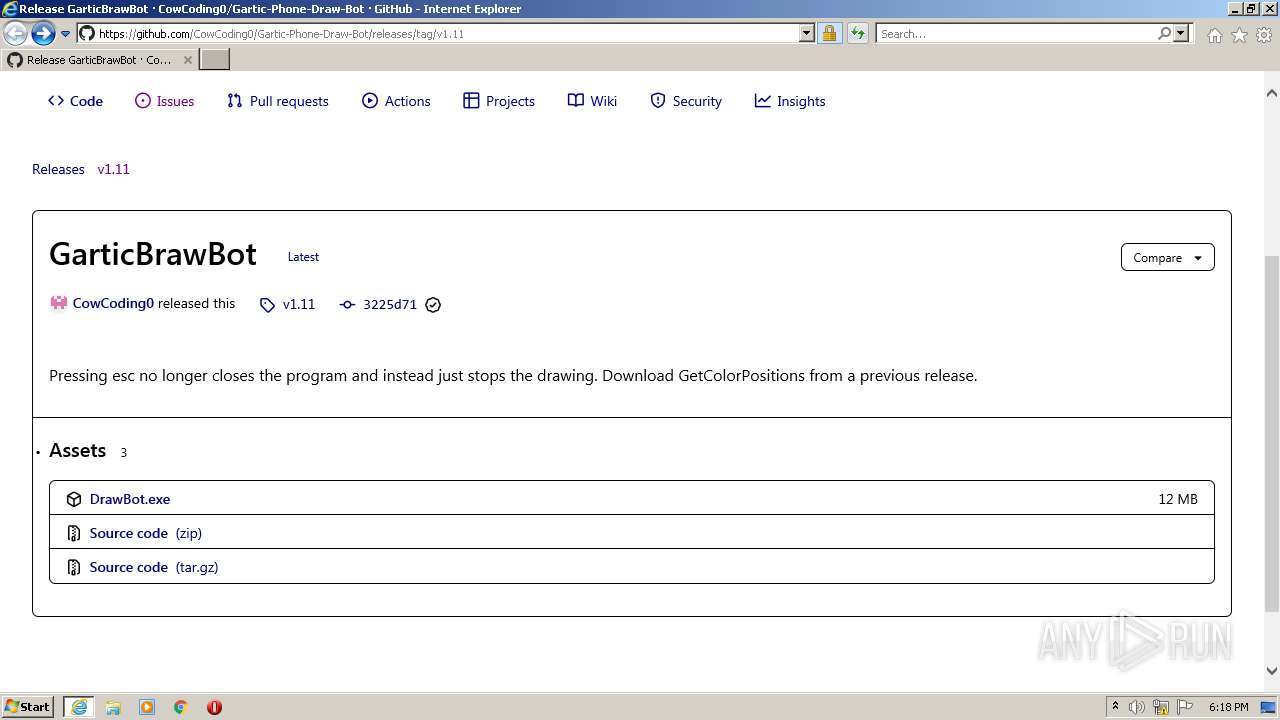The image size is (1280, 720).
Task: Open the Pull requests tab
Action: coord(278,101)
